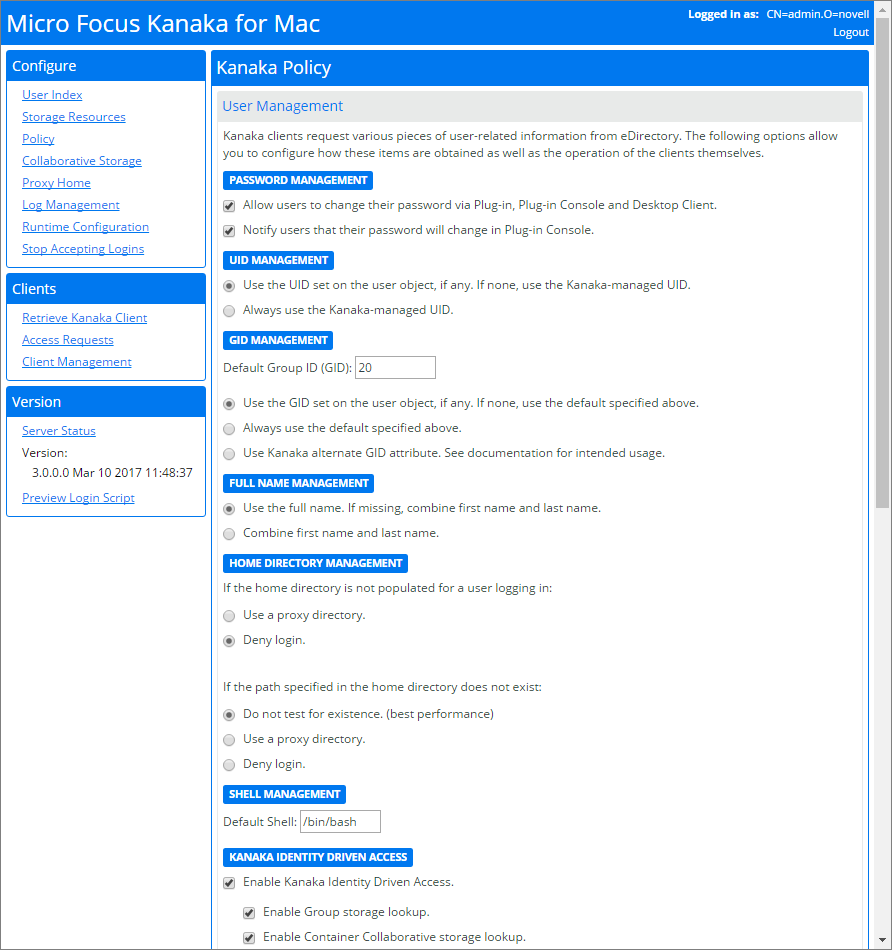Select always use default GID specified above
The image size is (893, 950).
coord(229,429)
